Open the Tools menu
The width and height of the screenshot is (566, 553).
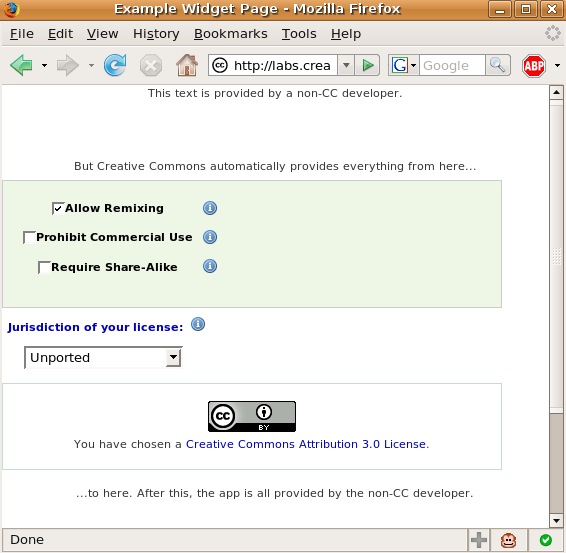[x=299, y=34]
